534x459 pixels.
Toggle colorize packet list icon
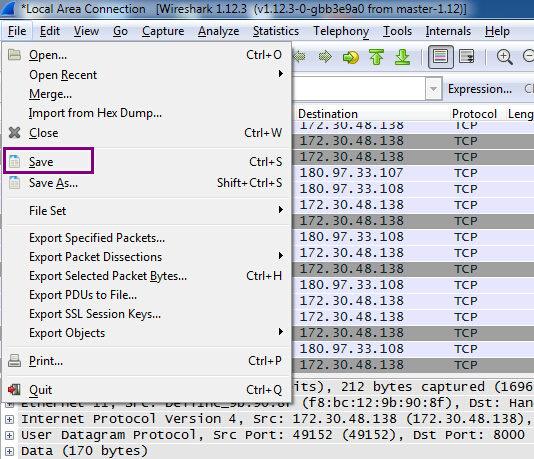[x=440, y=57]
